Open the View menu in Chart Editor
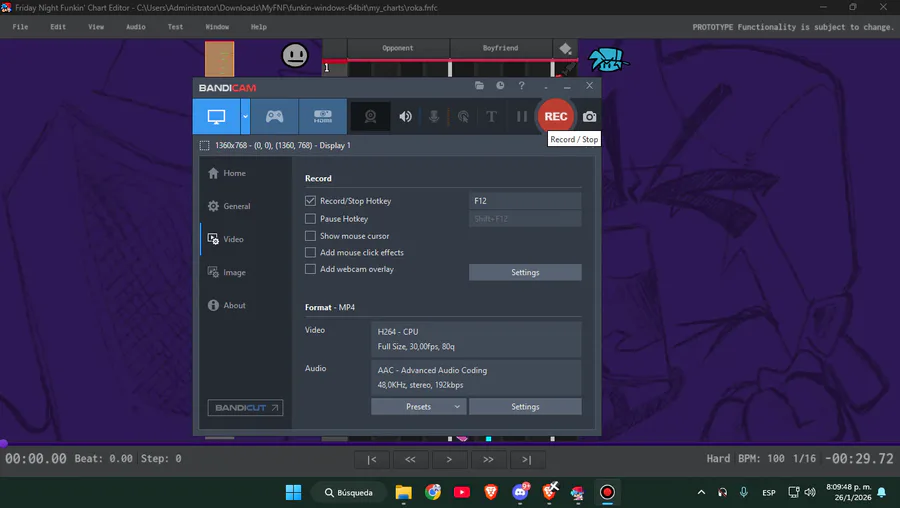The height and width of the screenshot is (508, 900). pos(96,27)
